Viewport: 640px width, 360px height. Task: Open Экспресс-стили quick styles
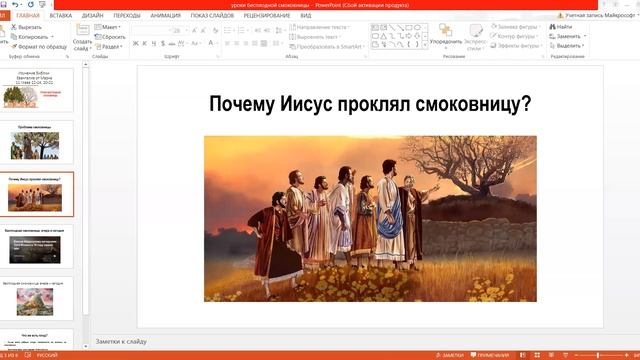[x=476, y=37]
